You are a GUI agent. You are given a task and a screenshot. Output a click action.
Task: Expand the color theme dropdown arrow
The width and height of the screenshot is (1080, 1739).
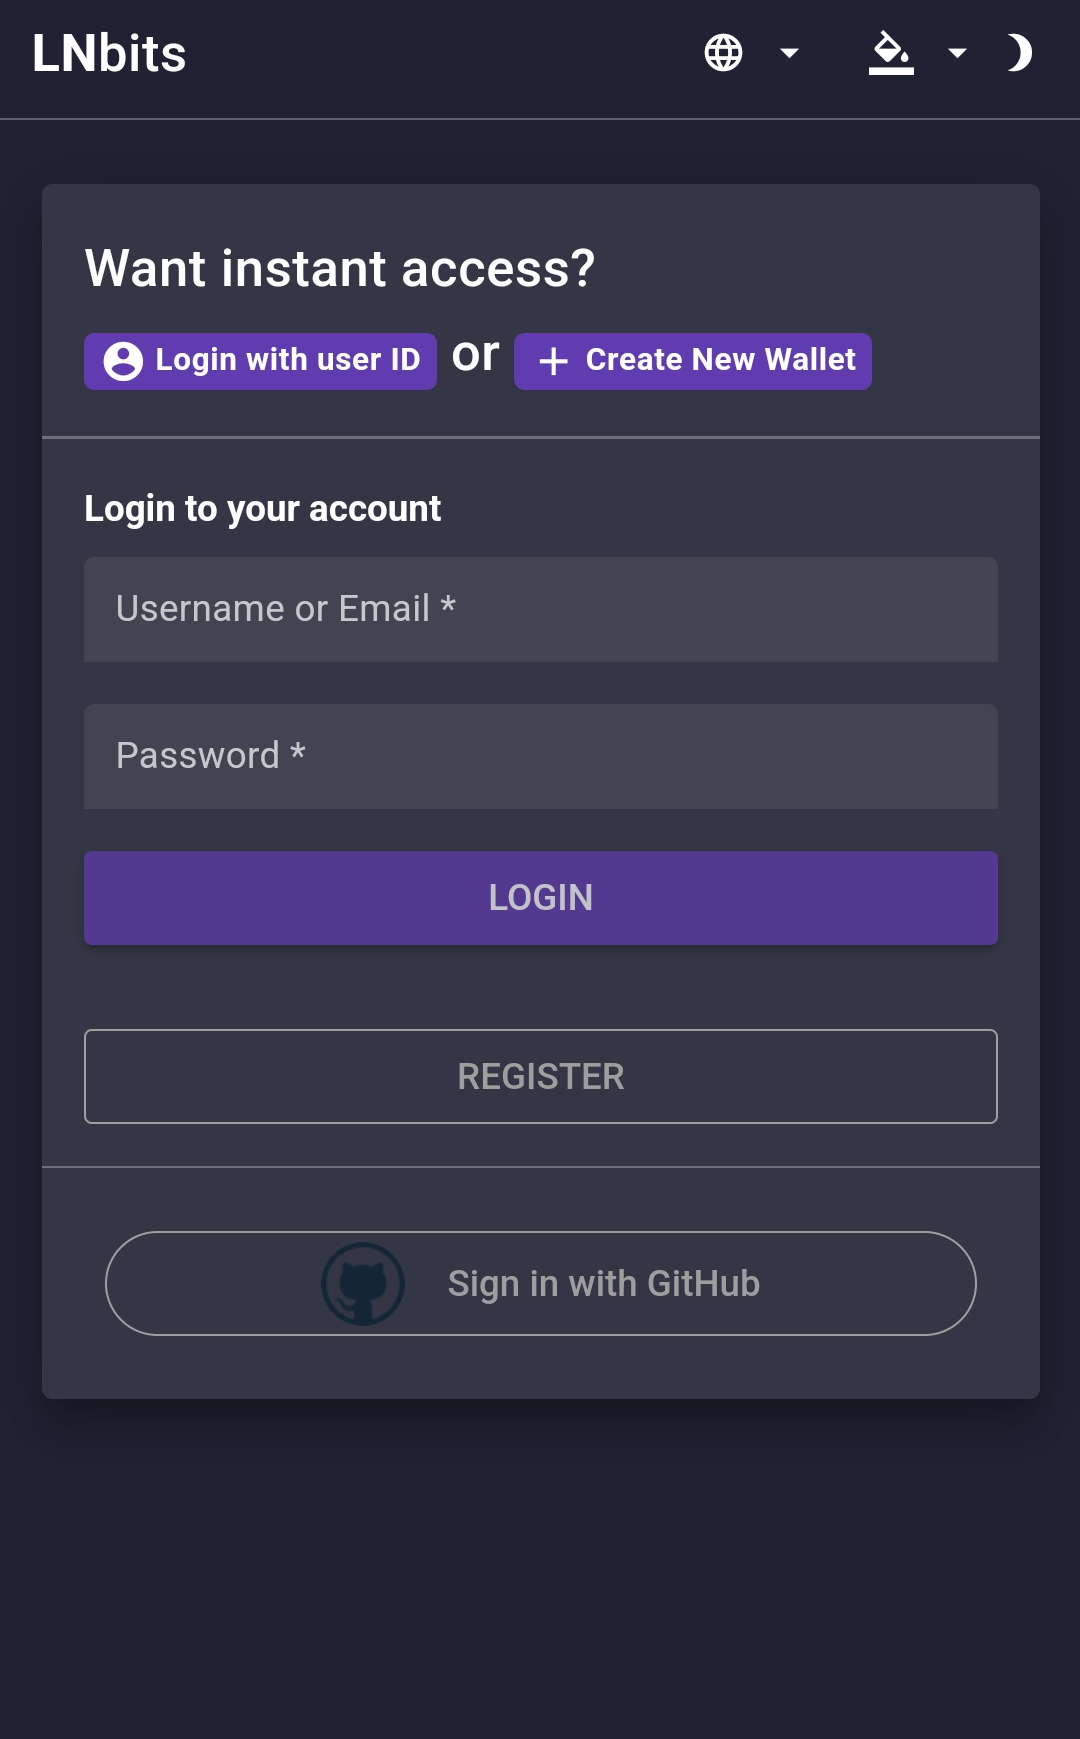(957, 53)
